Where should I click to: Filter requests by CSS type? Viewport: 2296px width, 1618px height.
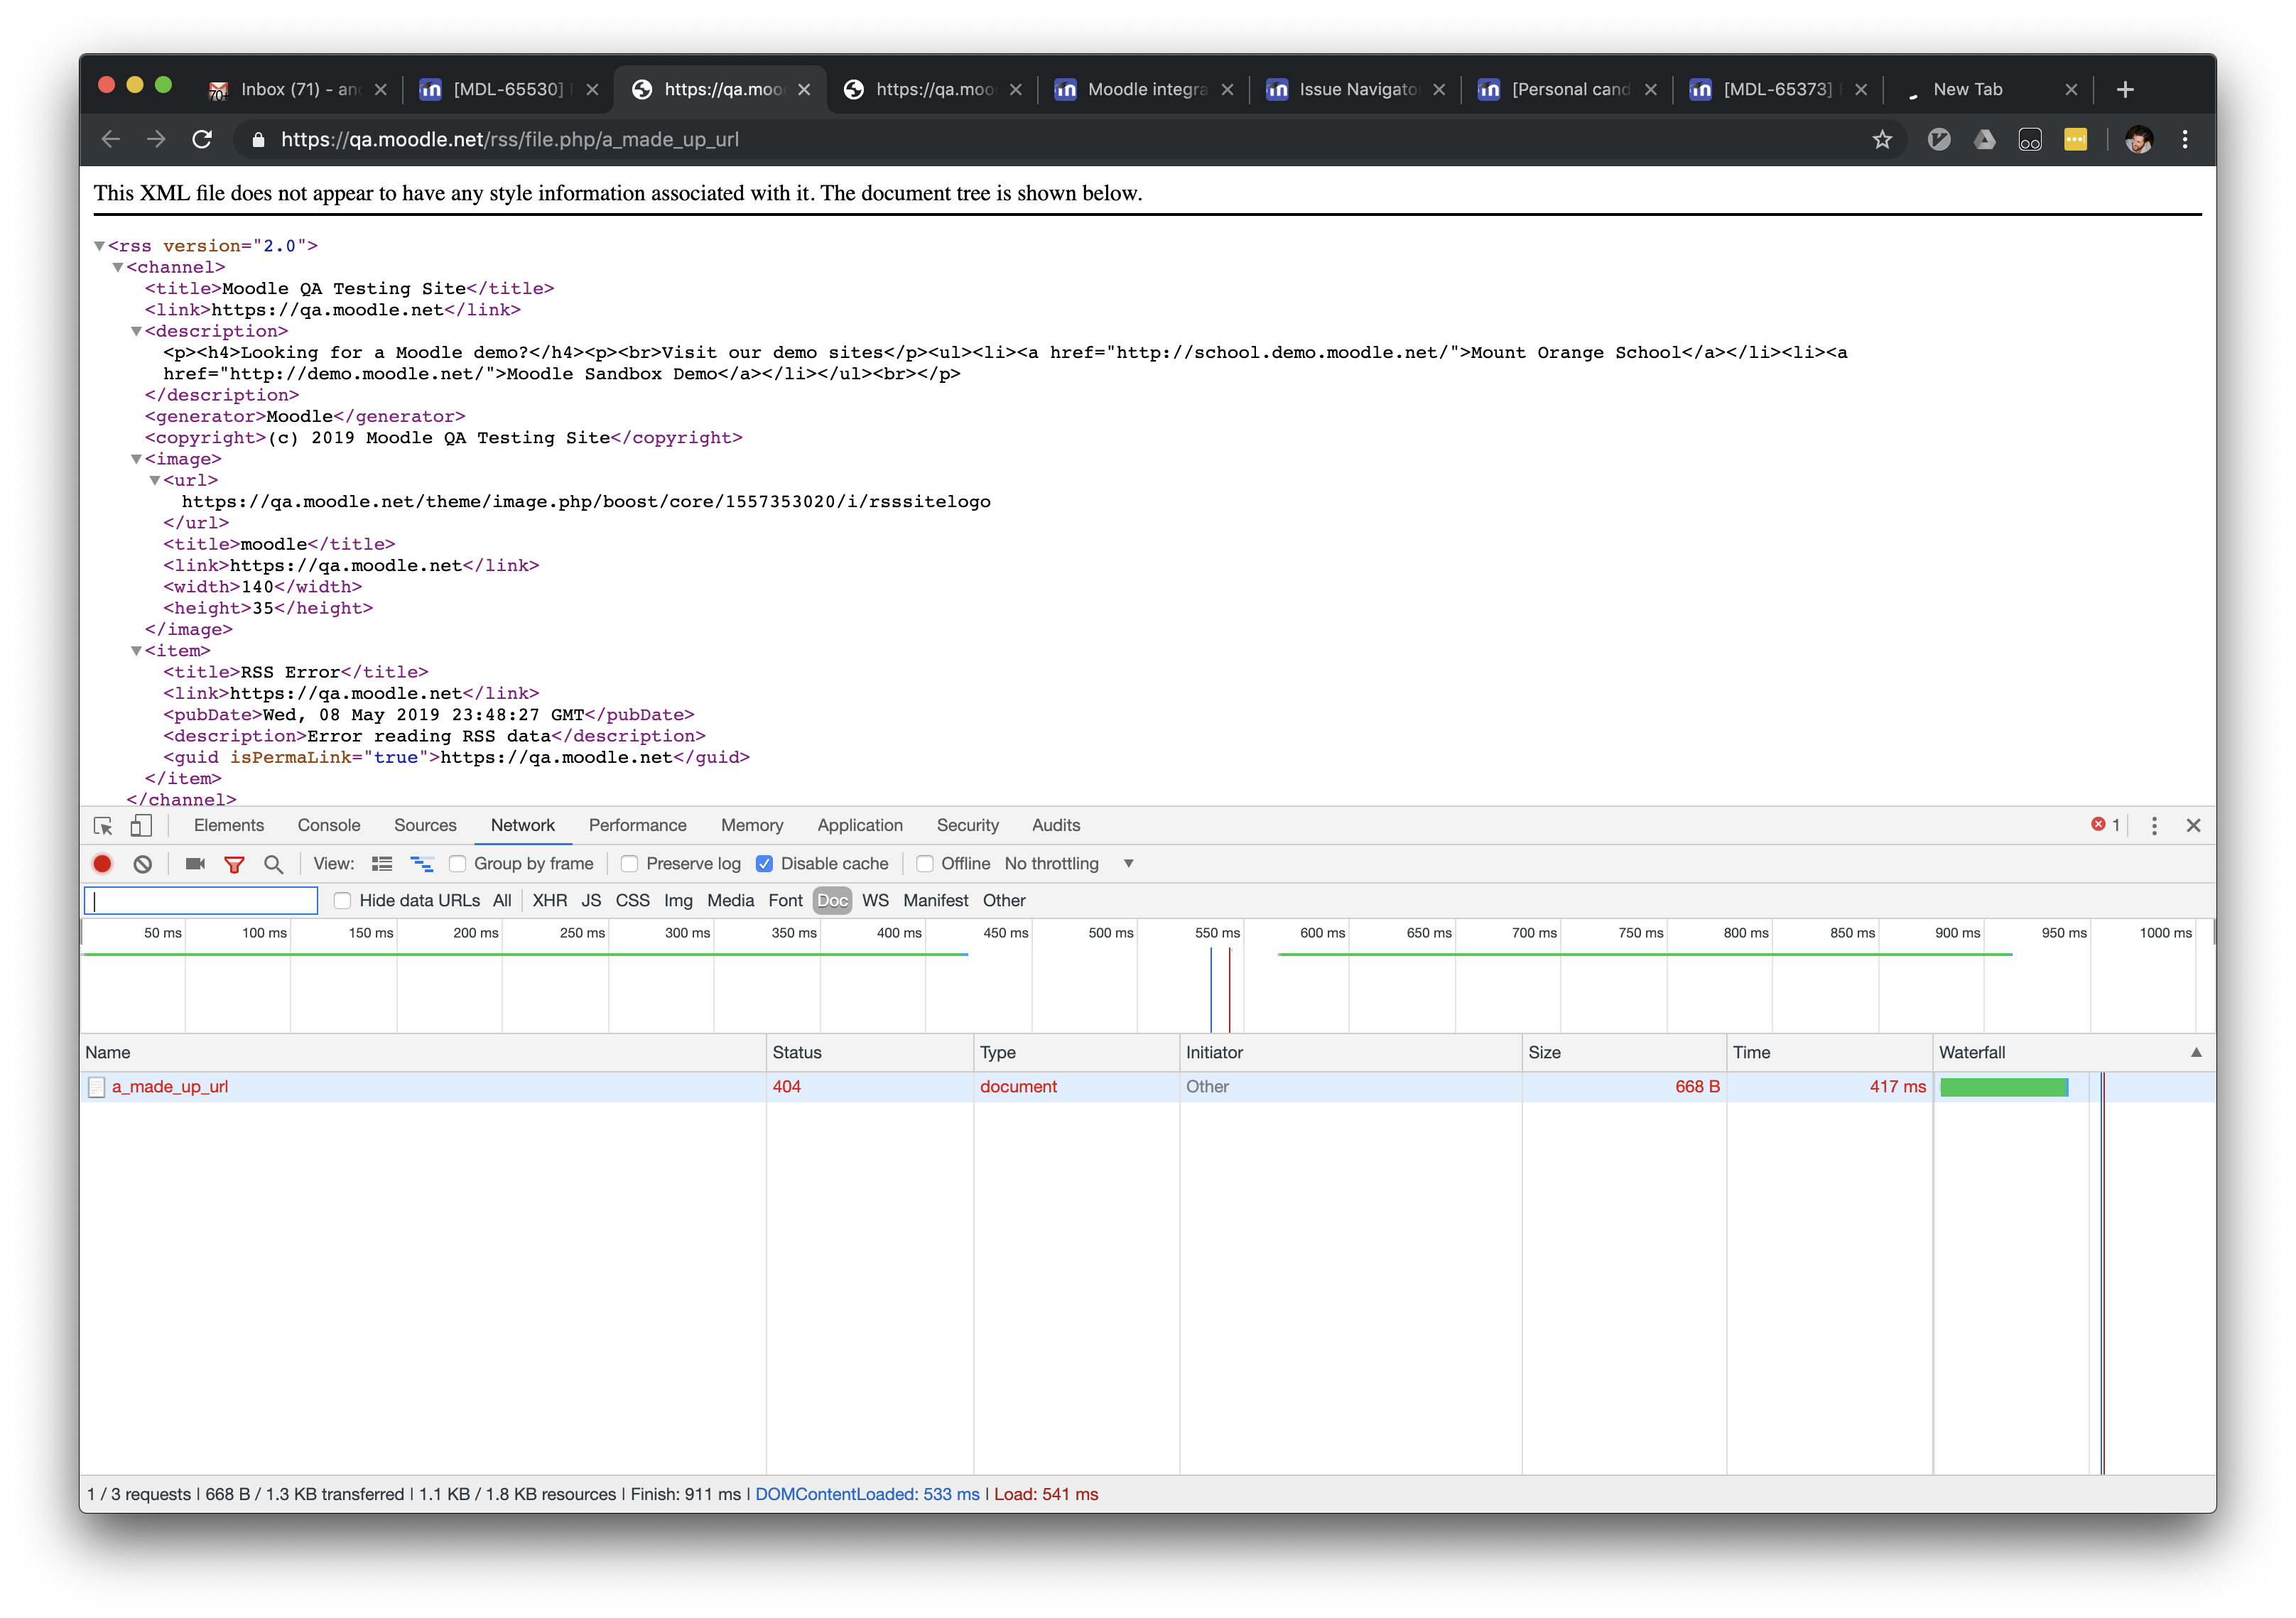pyautogui.click(x=632, y=901)
